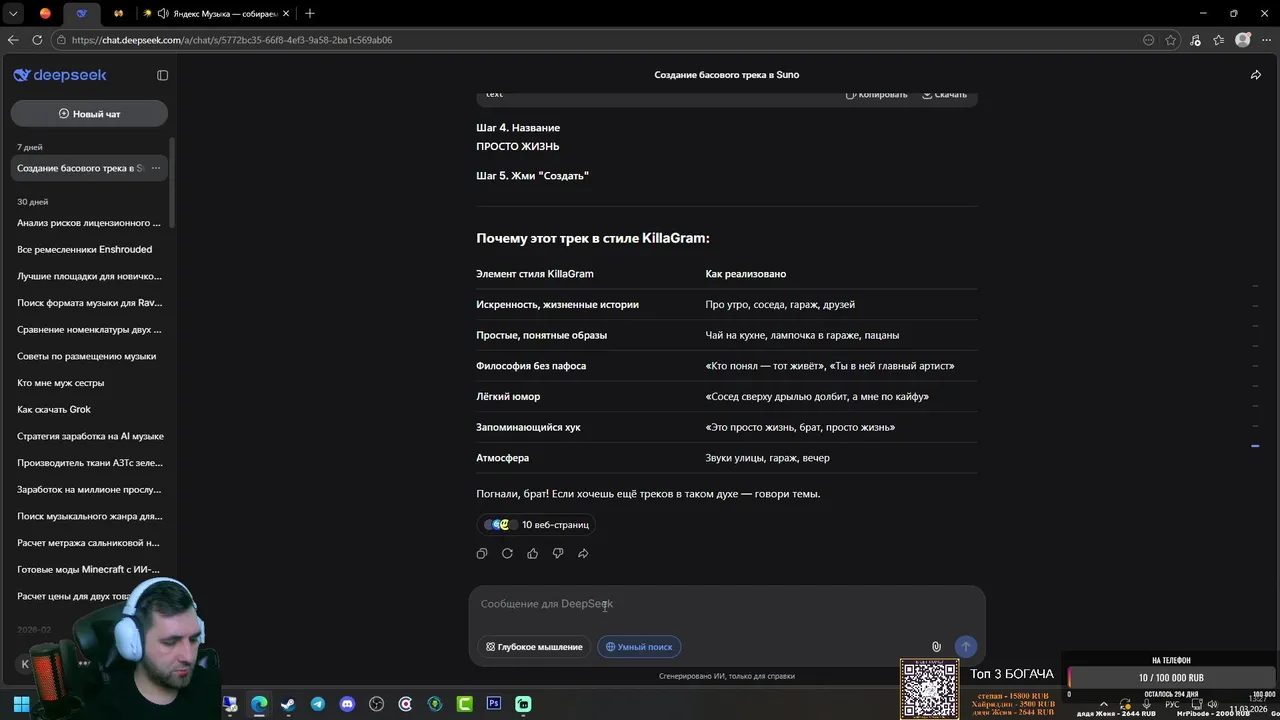Image resolution: width=1280 pixels, height=720 pixels.
Task: Jump to last message marker in scroll rail
Action: [1255, 446]
